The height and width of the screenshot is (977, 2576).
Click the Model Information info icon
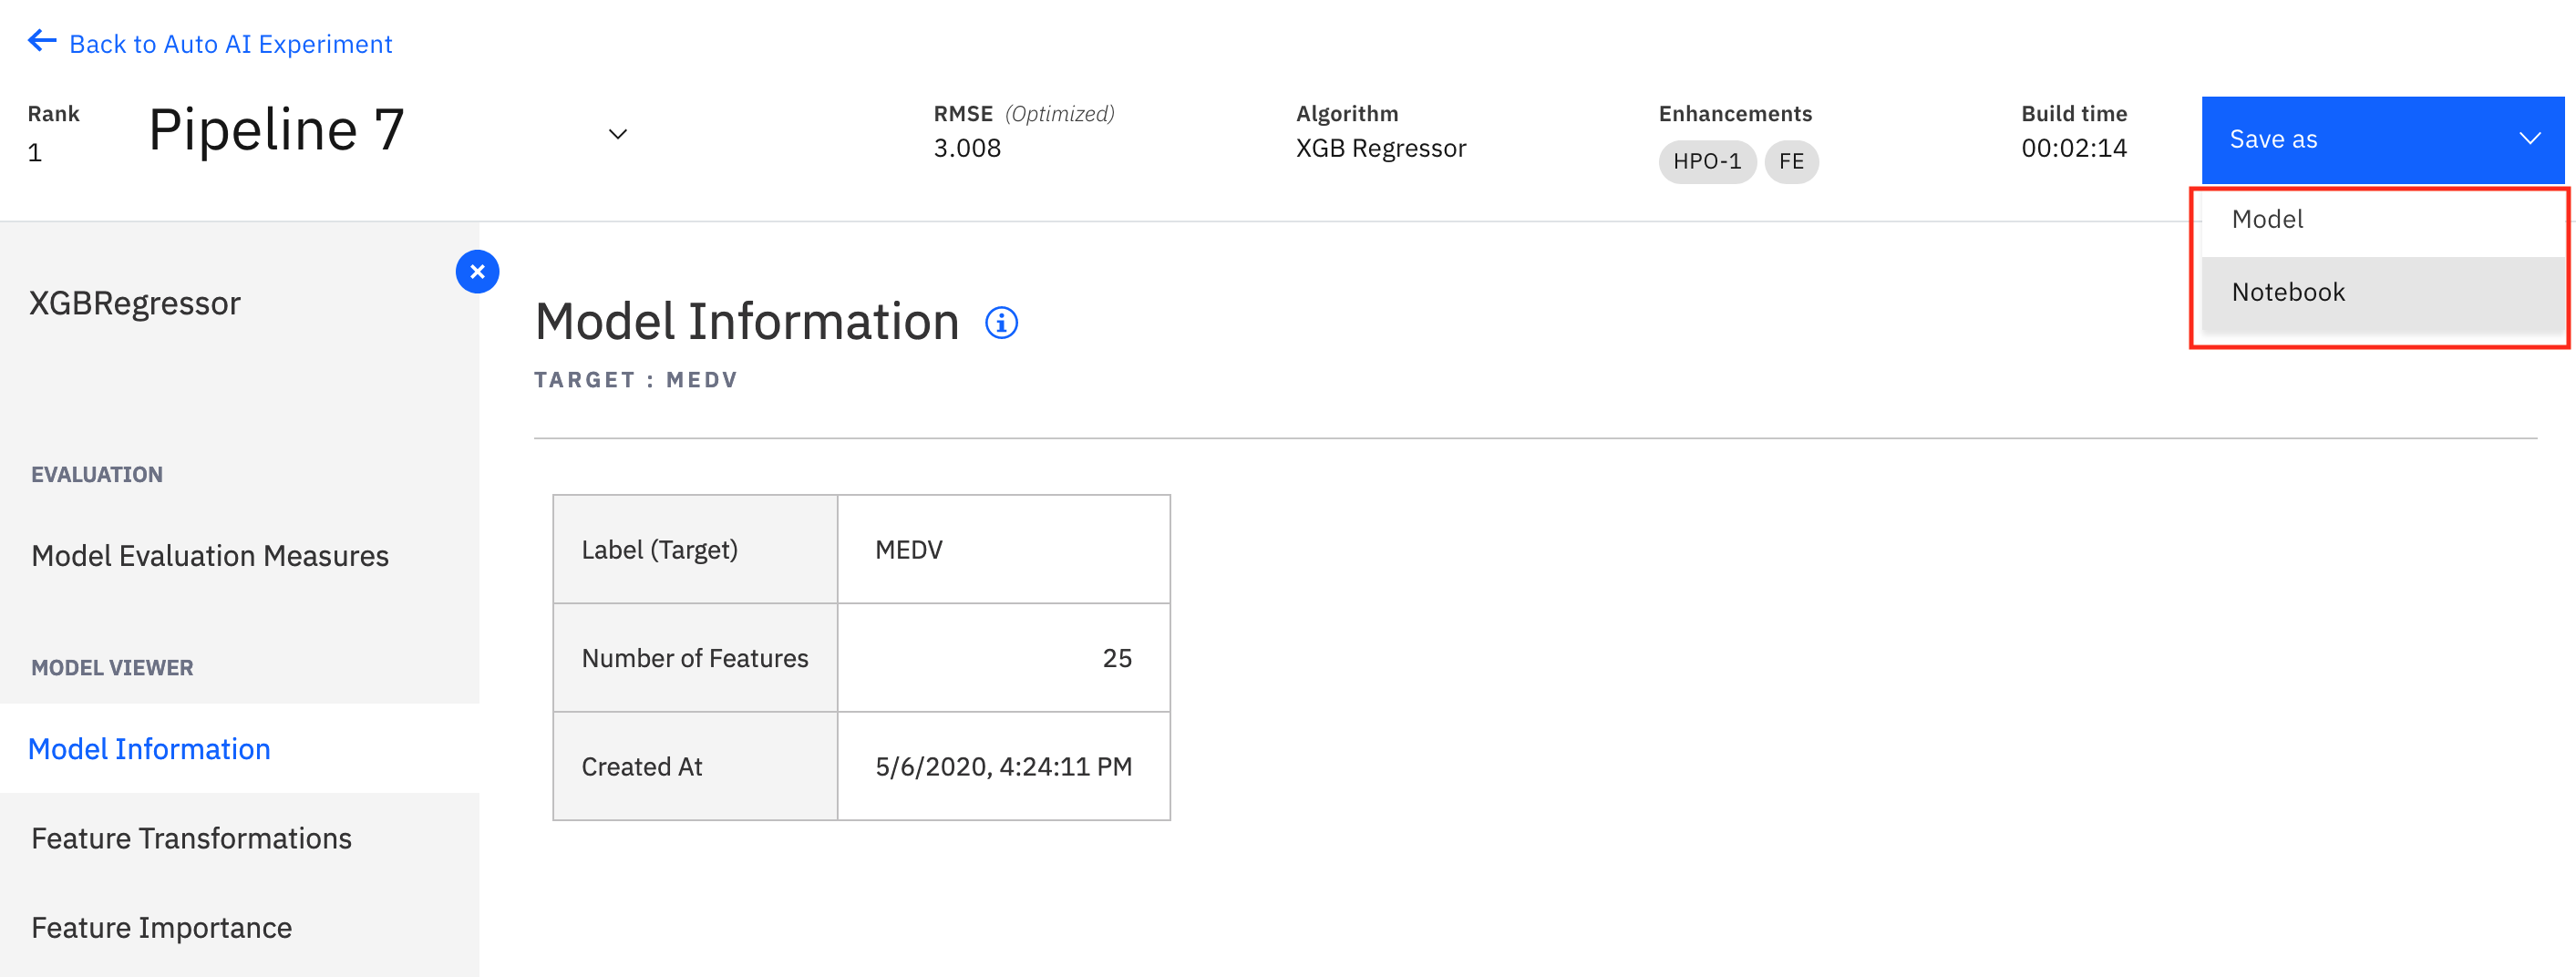tap(1001, 323)
